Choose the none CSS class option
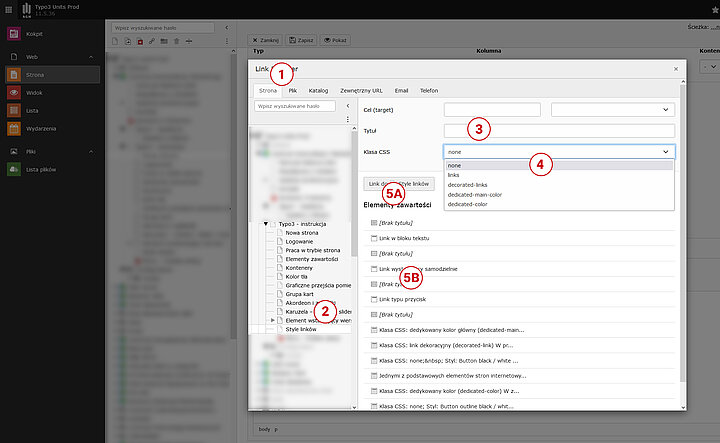The image size is (720, 443). coord(559,166)
